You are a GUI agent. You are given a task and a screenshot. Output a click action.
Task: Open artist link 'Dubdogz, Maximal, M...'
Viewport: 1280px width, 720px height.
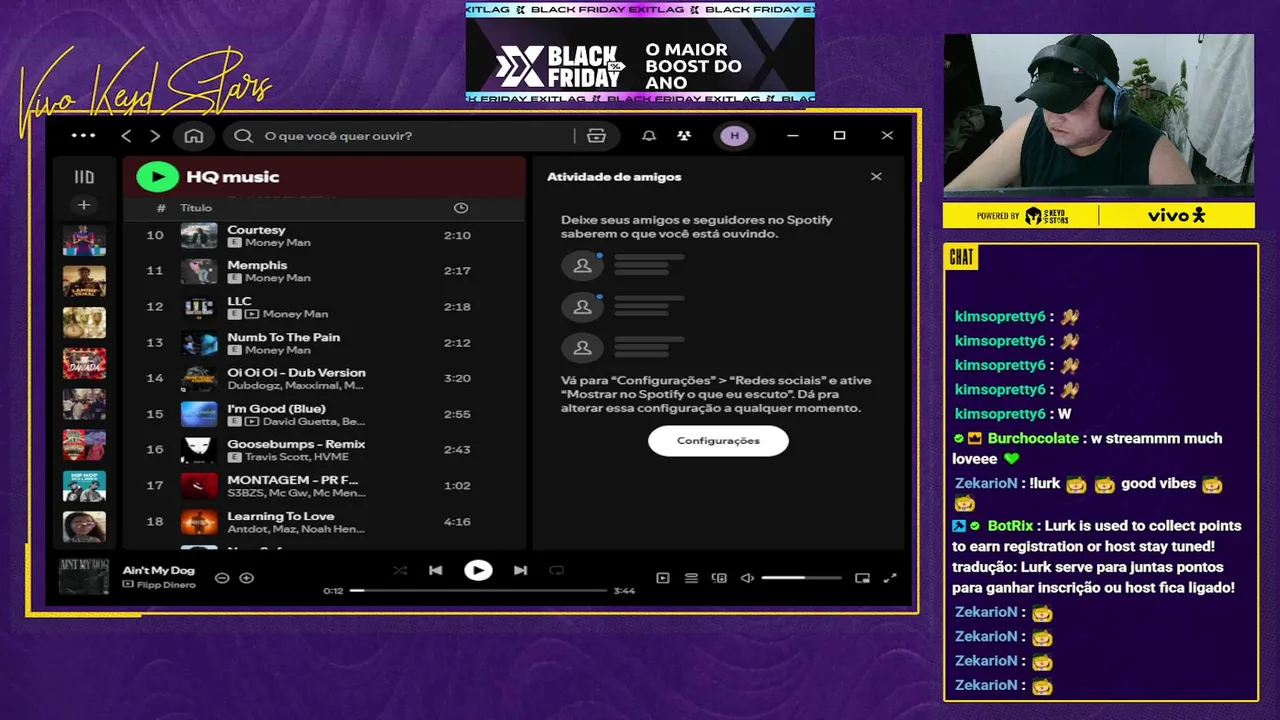tap(295, 385)
